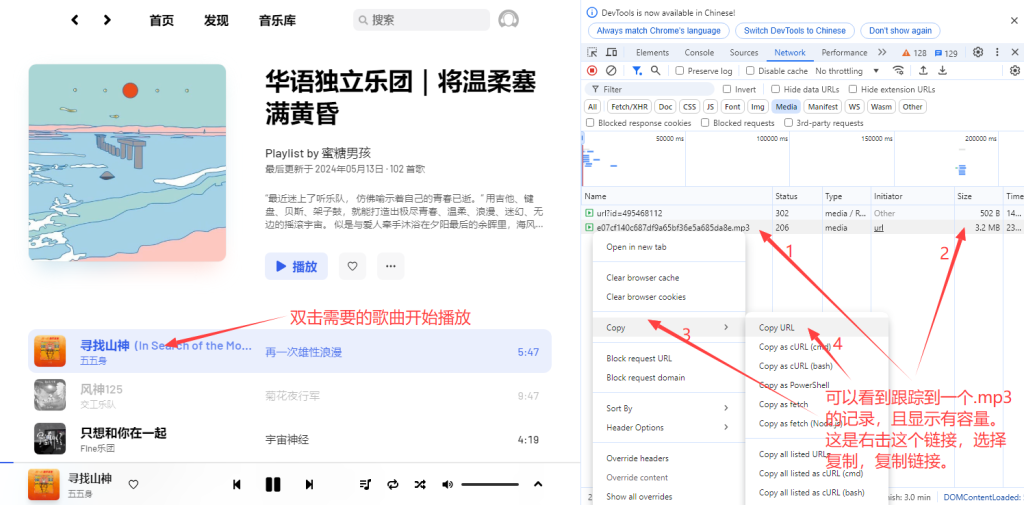This screenshot has width=1024, height=505.
Task: Toggle shuffle in the music player
Action: 420,484
